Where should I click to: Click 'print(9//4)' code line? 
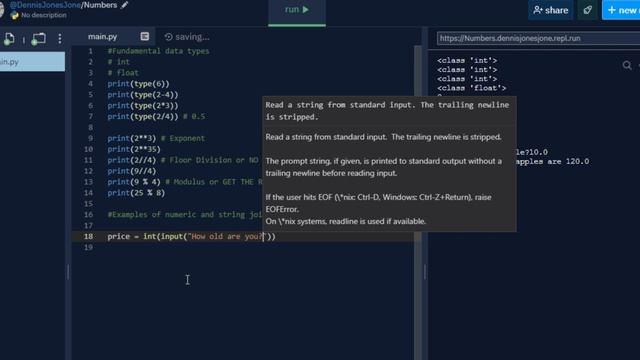point(131,171)
